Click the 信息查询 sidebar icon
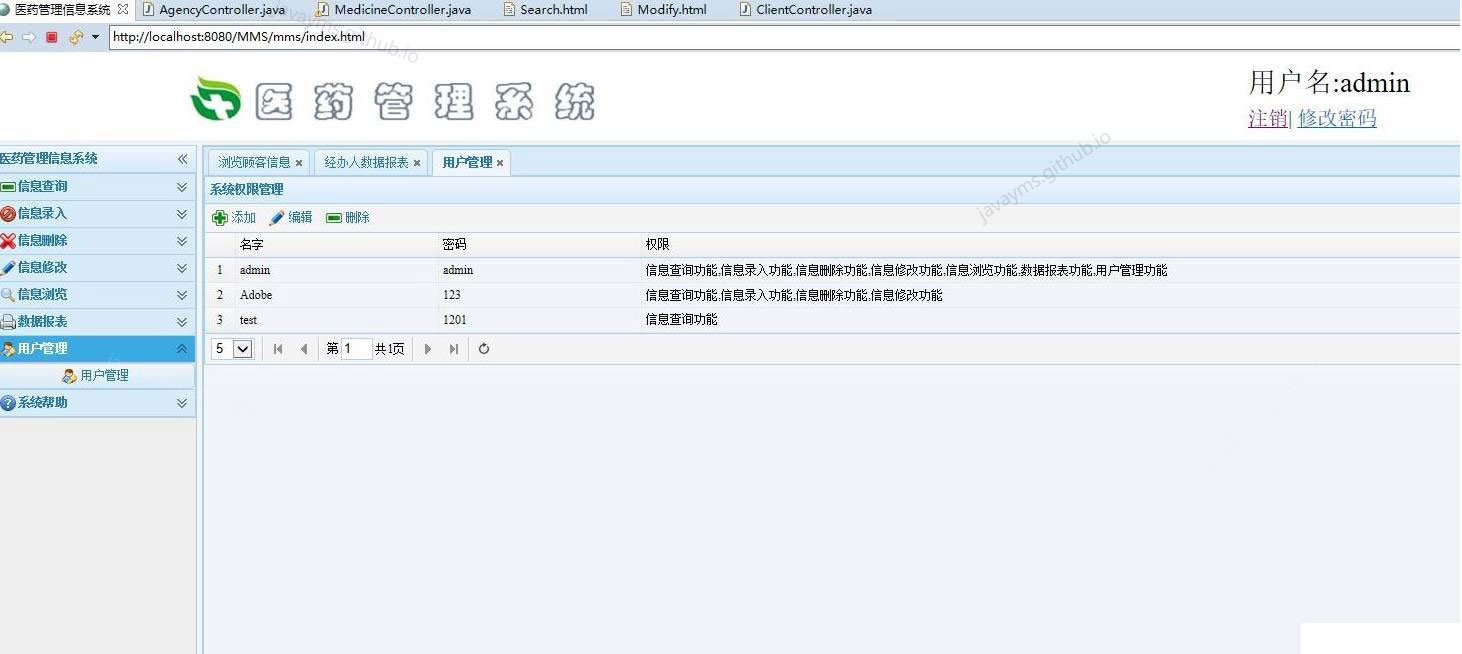The image size is (1462, 654). coord(12,186)
